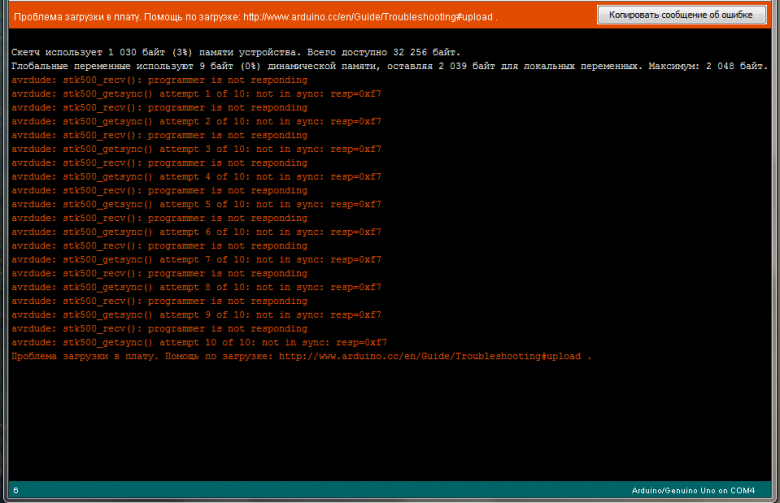Click the 'attempt 9 of 10' error line
The image size is (780, 503).
click(196, 315)
